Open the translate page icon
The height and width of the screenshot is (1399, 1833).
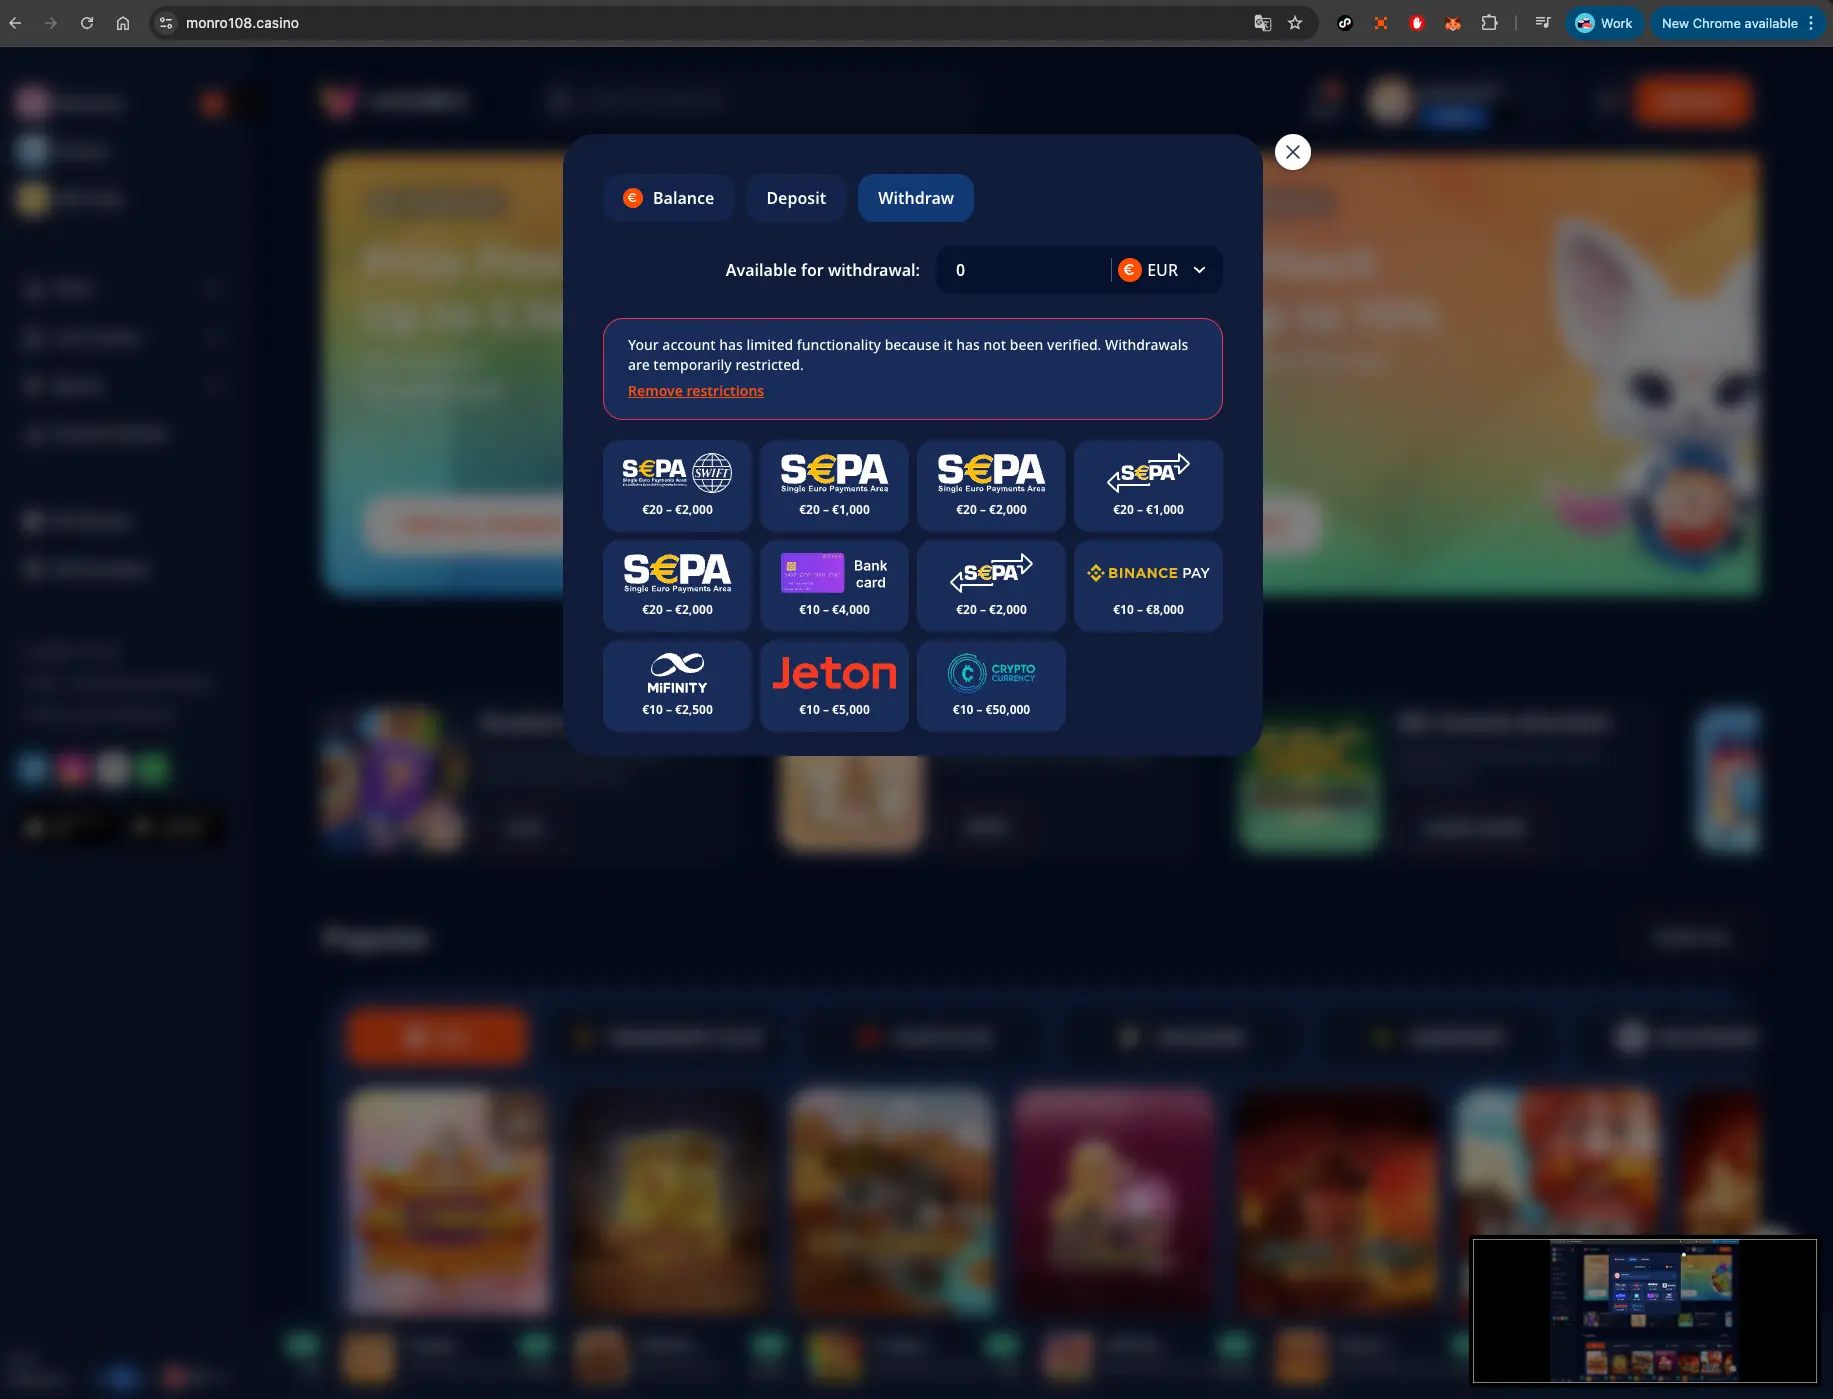click(1263, 23)
